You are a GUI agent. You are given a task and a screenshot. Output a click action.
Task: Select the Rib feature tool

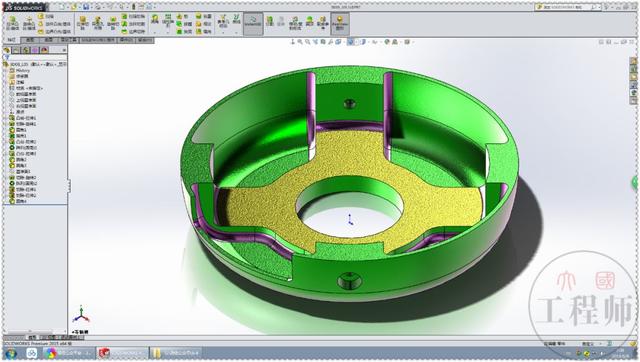click(182, 16)
